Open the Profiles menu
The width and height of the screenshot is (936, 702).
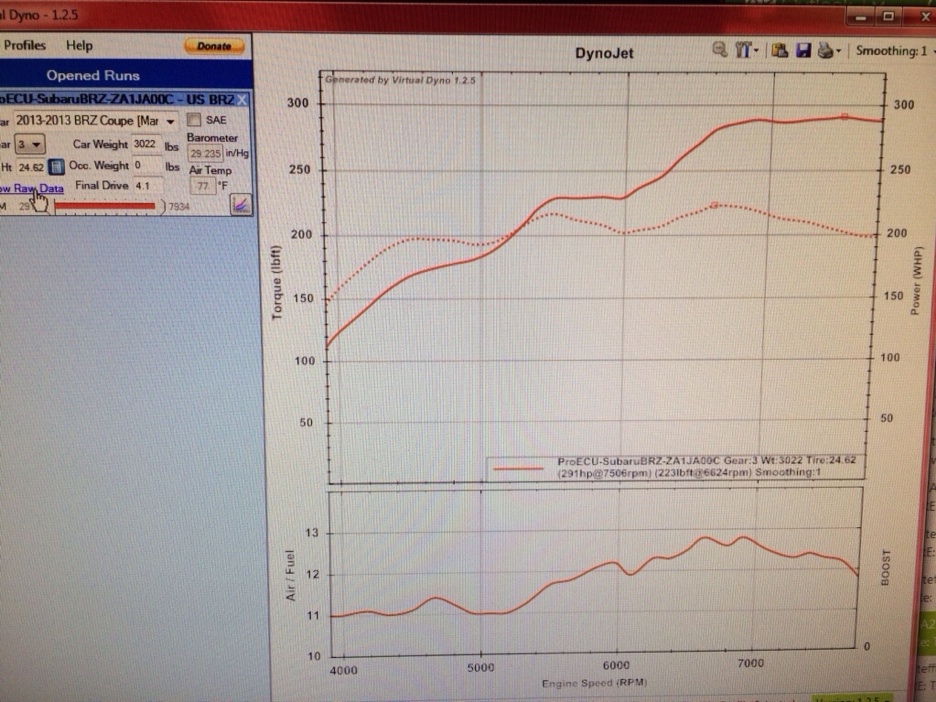click(x=25, y=45)
